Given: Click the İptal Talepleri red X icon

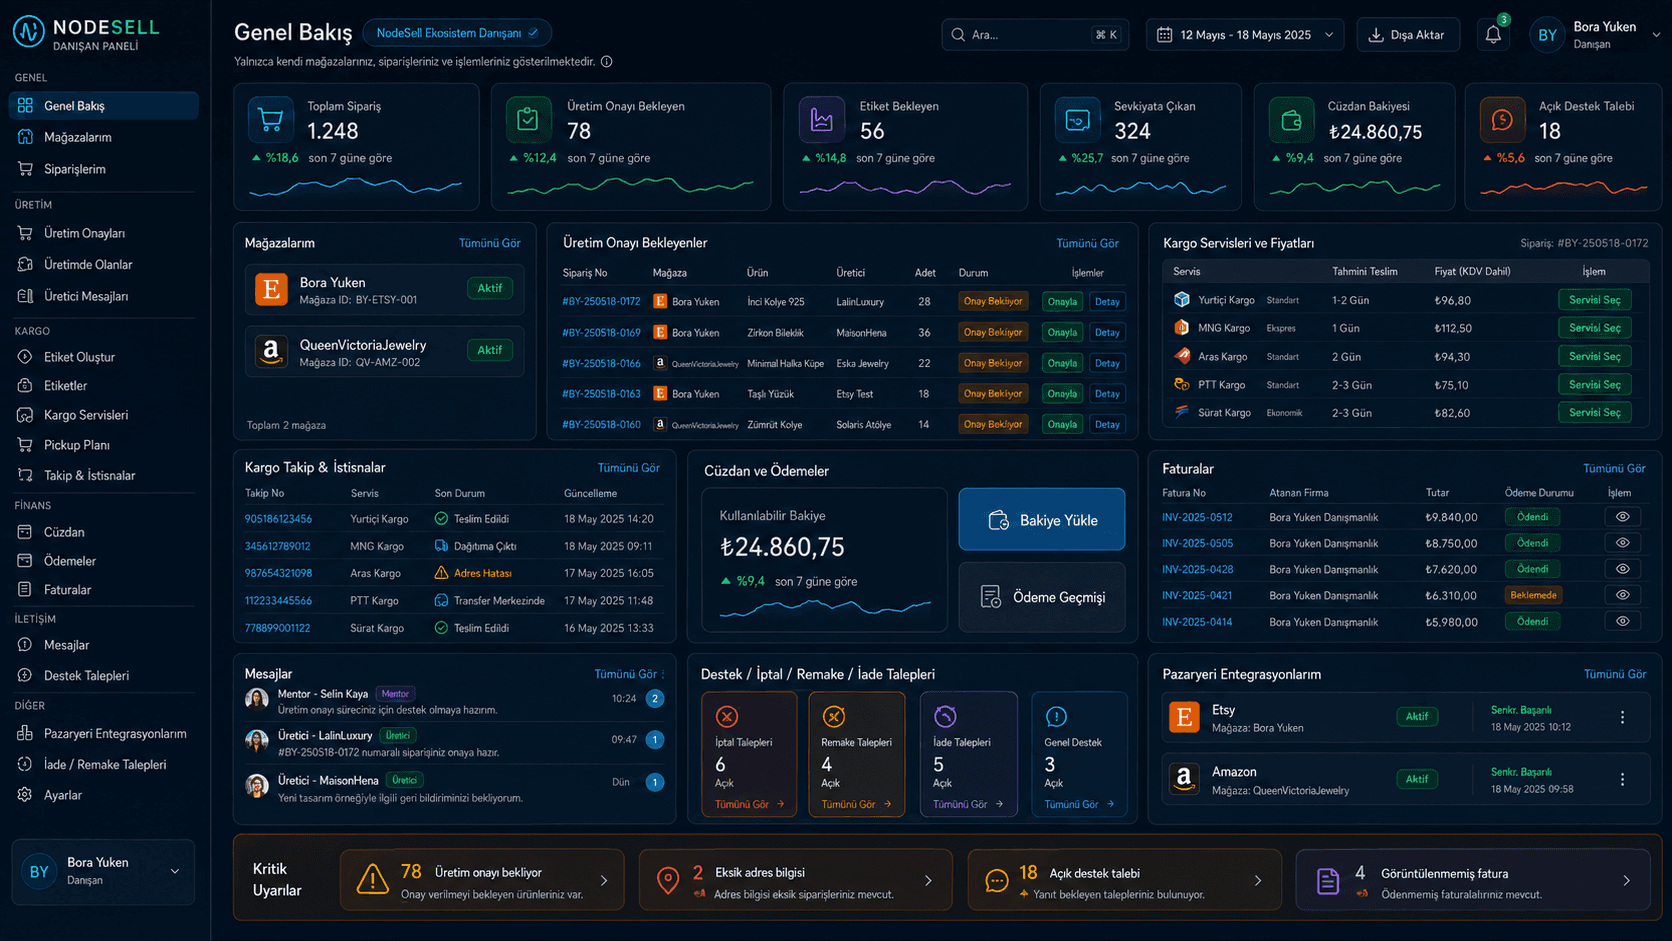Looking at the screenshot, I should pyautogui.click(x=727, y=716).
